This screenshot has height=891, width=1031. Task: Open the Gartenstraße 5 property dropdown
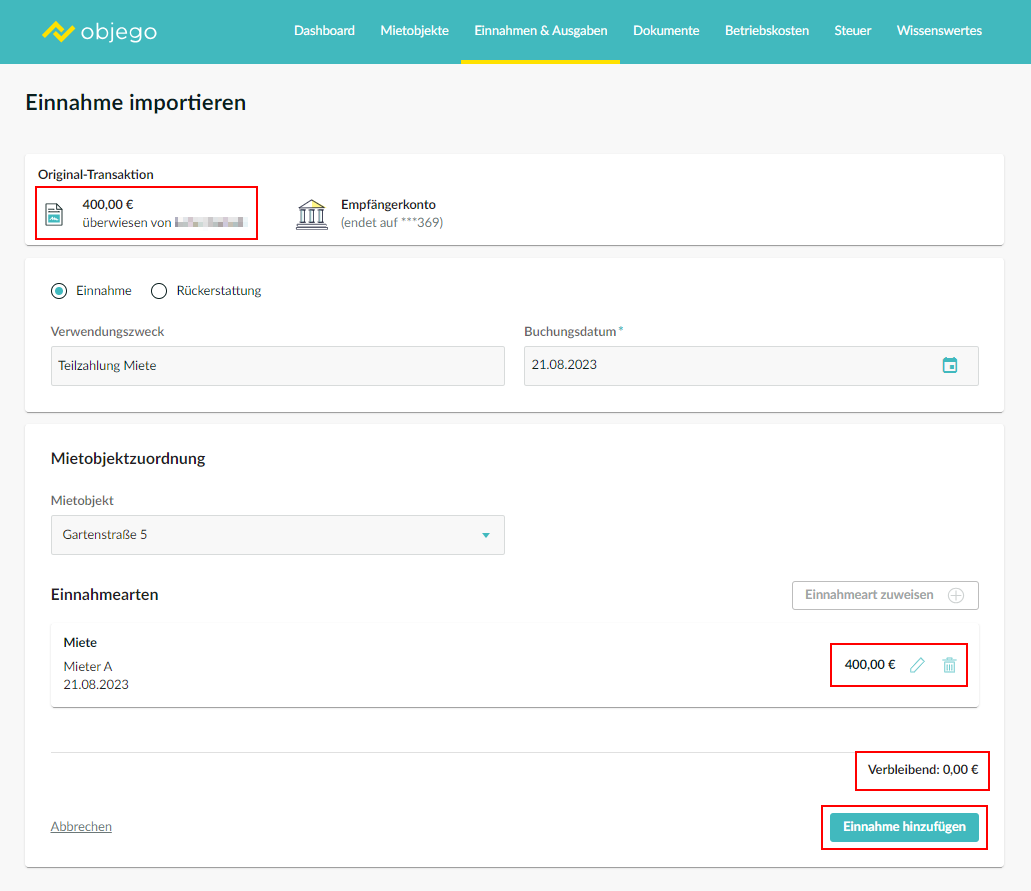[277, 535]
